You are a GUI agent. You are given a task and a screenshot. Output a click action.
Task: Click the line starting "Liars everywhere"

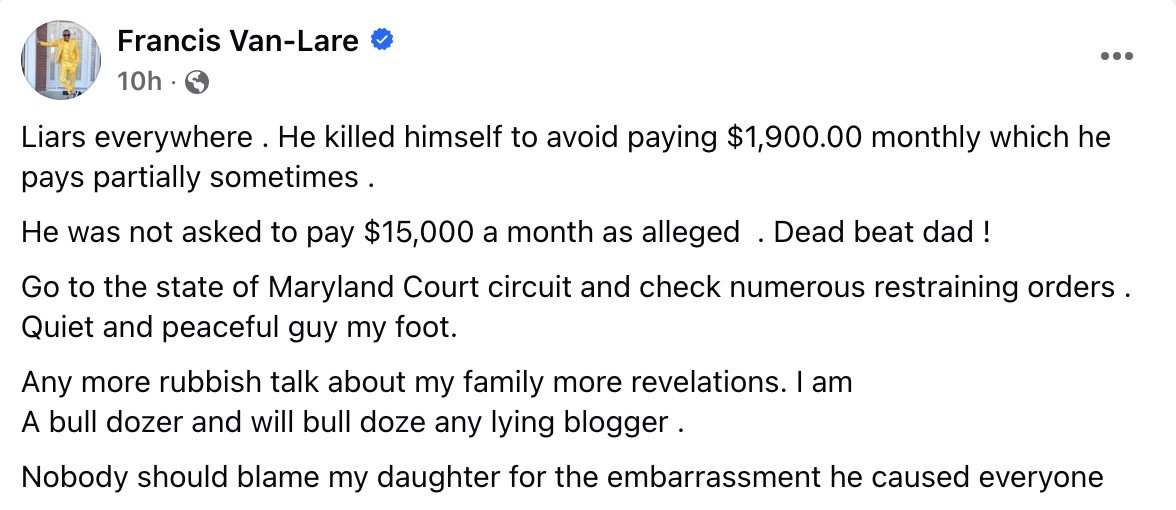pos(565,137)
